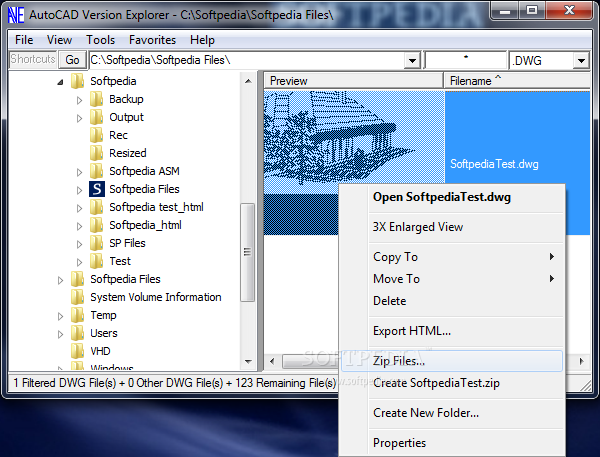Select the Softpedia root folder icon
This screenshot has width=600, height=457.
click(78, 81)
